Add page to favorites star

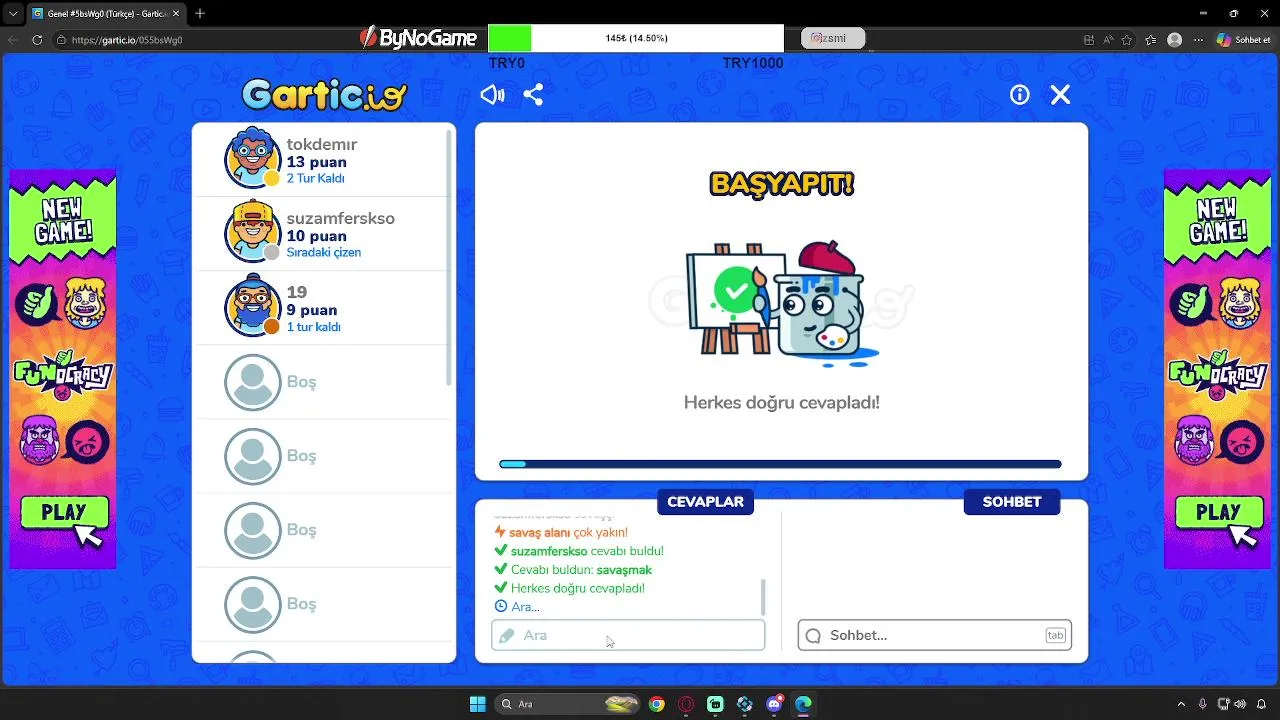1127,40
